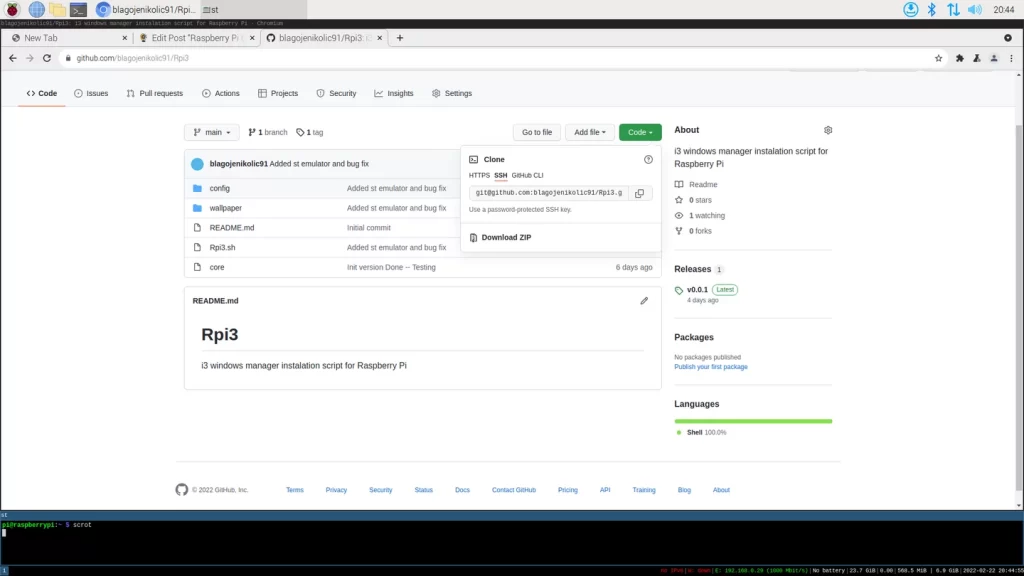Viewport: 1024px width, 576px height.
Task: Open the Rpi3.sh file
Action: click(x=222, y=247)
